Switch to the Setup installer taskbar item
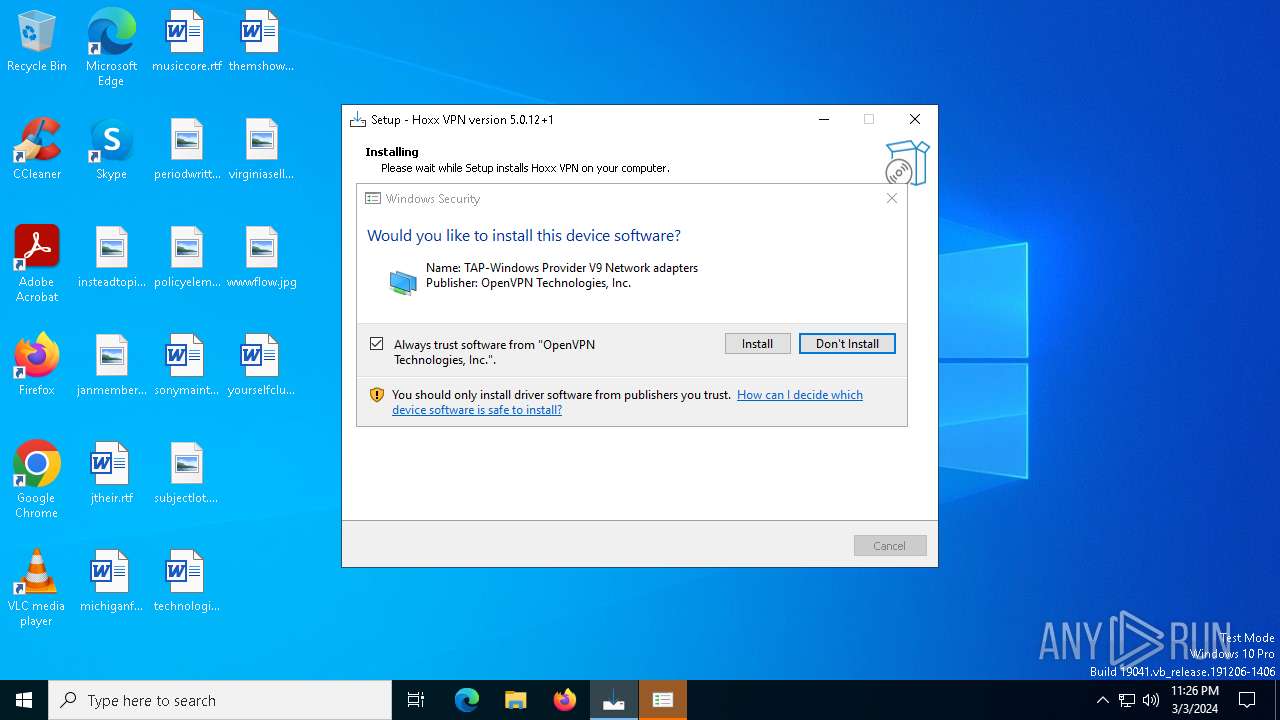This screenshot has width=1280, height=720. (x=614, y=700)
